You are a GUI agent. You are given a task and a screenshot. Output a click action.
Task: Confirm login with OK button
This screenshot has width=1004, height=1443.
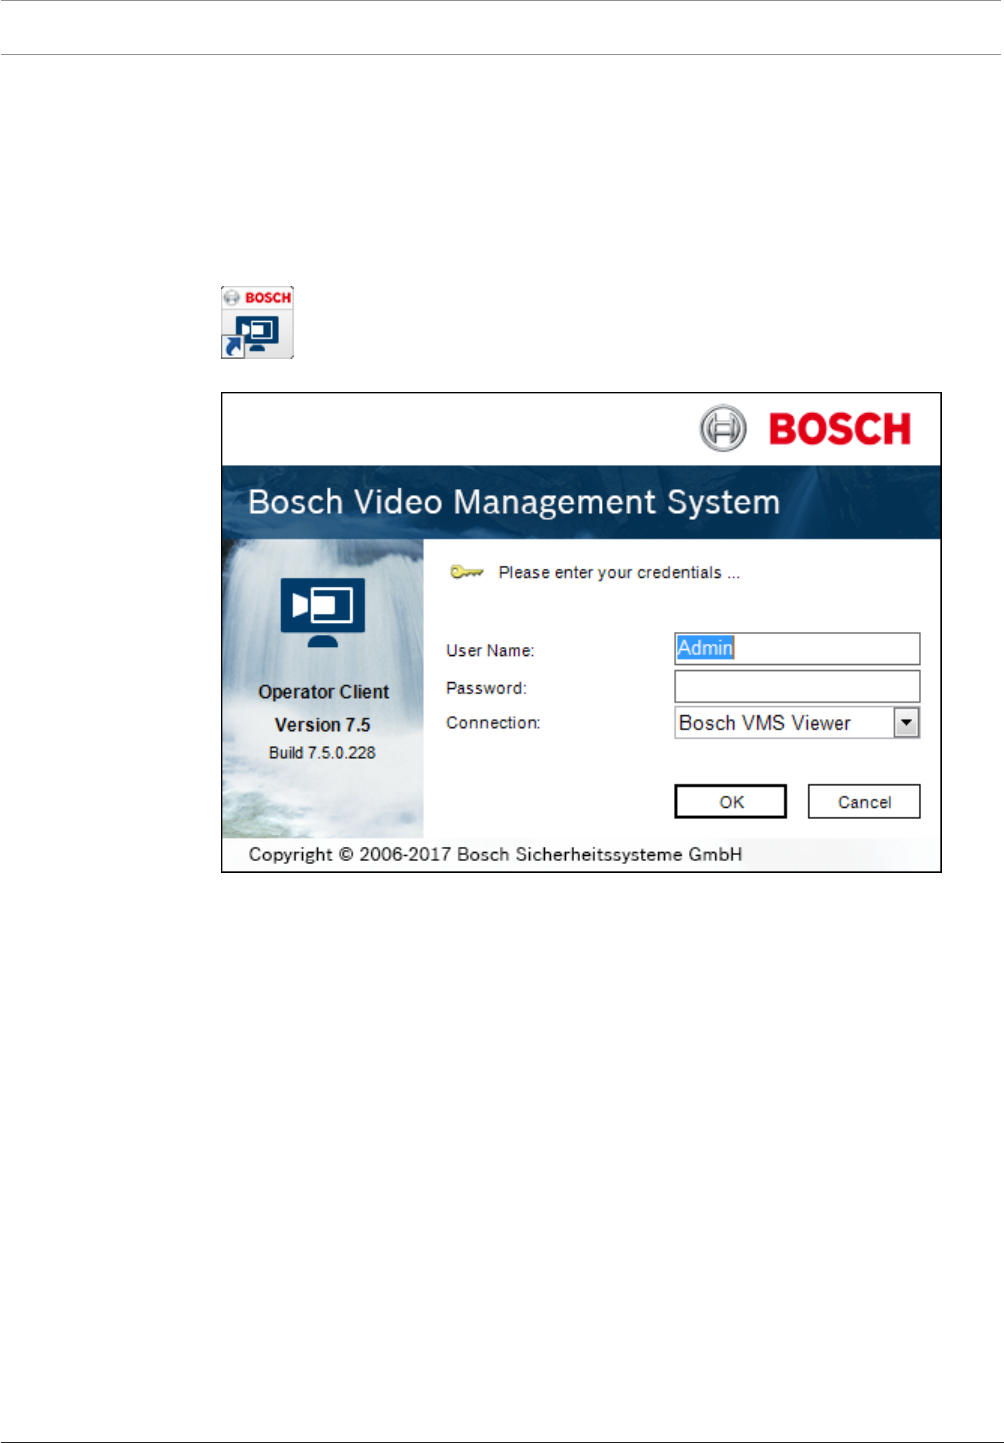pos(731,801)
